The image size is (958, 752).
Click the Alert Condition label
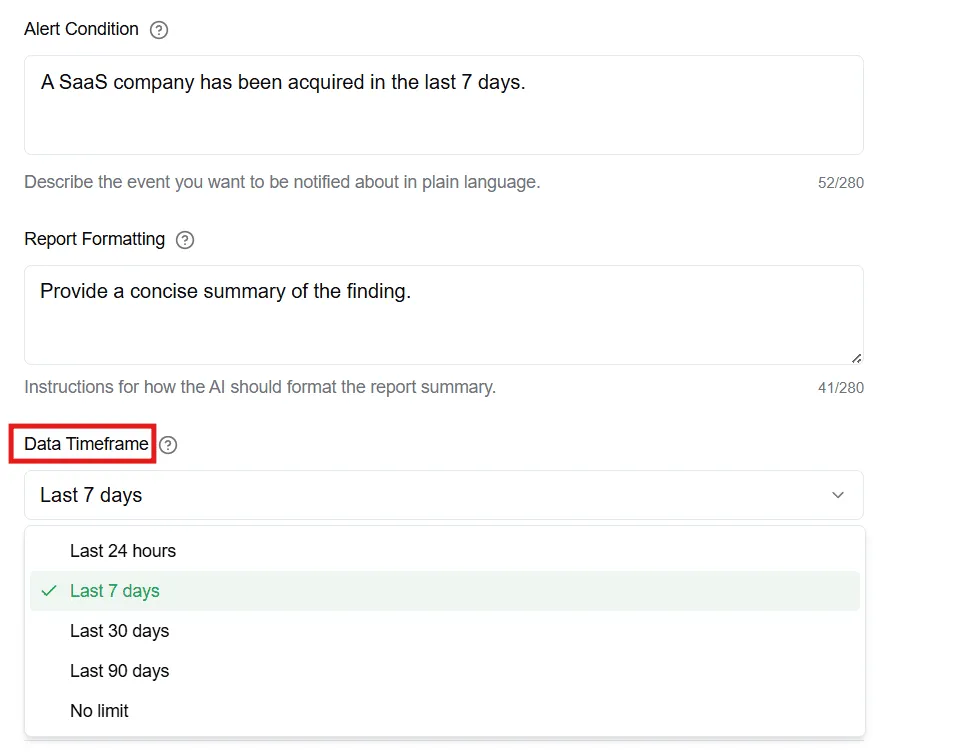81,29
